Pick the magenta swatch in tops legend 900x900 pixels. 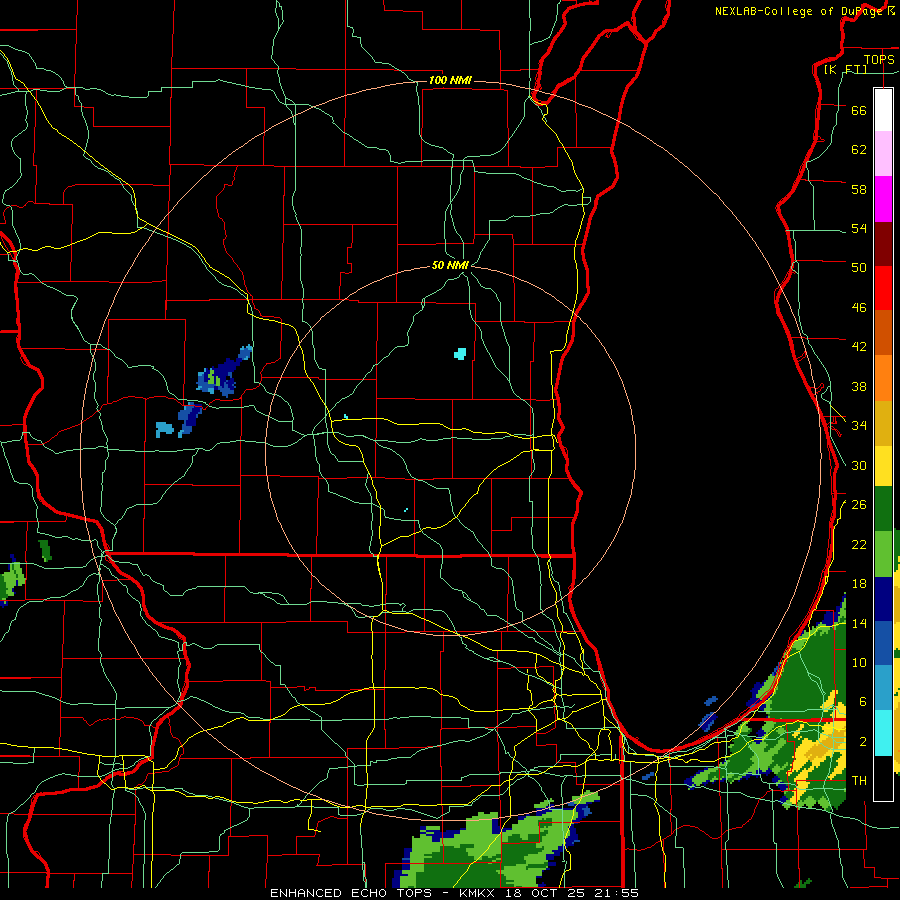883,199
